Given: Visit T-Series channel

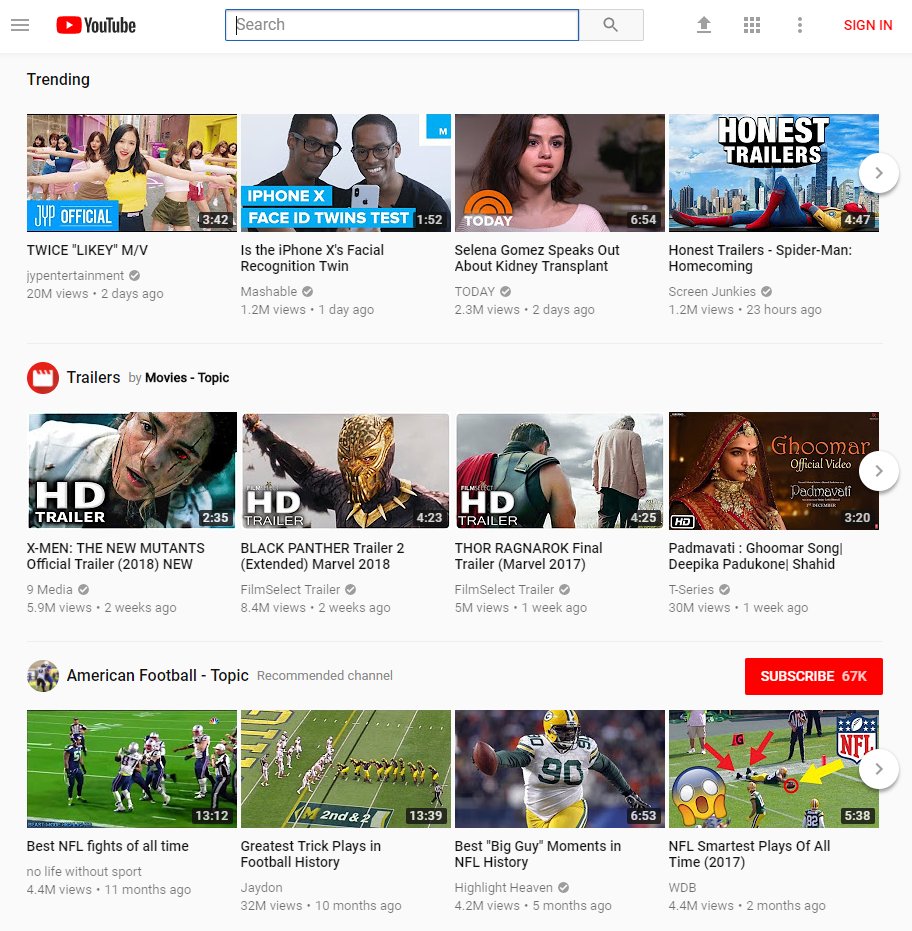Looking at the screenshot, I should click(691, 590).
